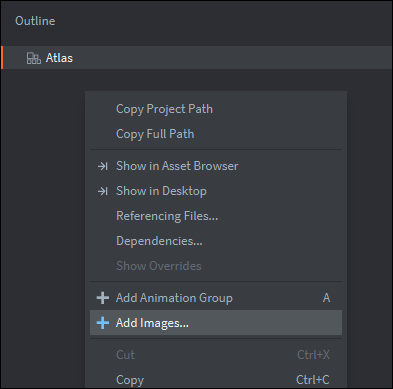The width and height of the screenshot is (393, 389).
Task: Choose Add Animation Group
Action: click(x=216, y=298)
